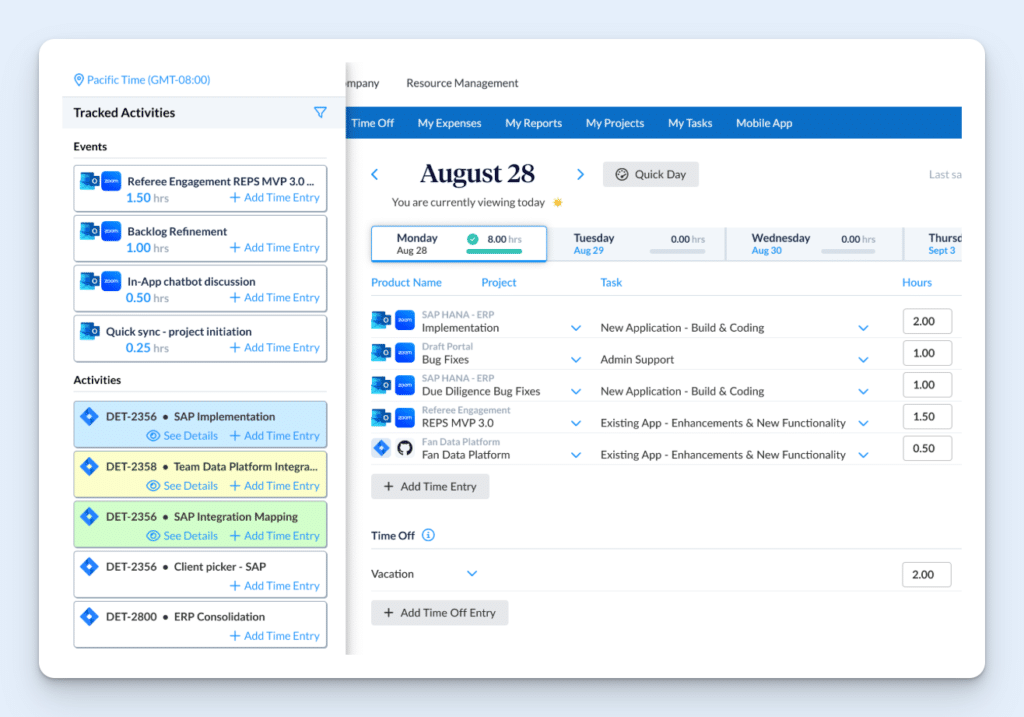
Task: Click Outlook icon in Bug Fixes entry row
Action: 381,352
